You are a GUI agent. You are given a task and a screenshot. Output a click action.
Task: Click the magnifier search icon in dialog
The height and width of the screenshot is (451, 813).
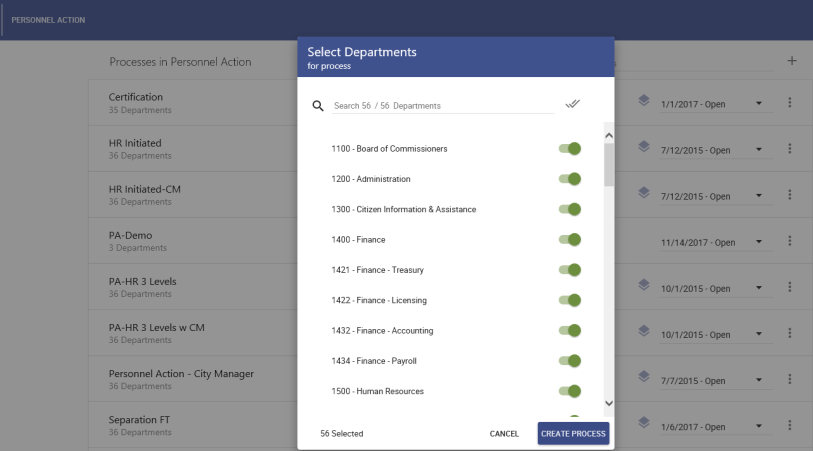coord(318,105)
